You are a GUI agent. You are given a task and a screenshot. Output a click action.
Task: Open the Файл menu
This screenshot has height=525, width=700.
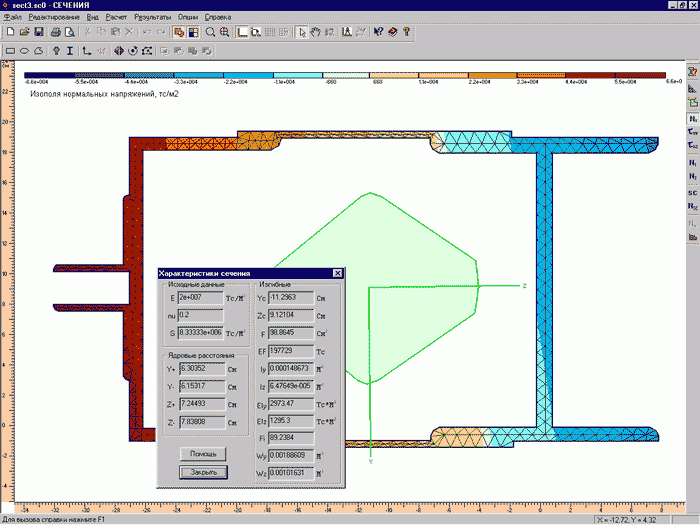(x=13, y=18)
